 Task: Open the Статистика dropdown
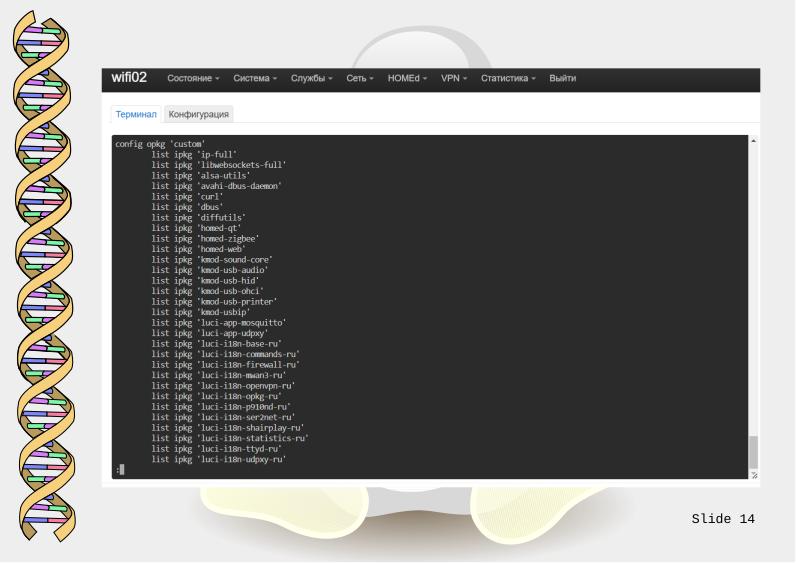pos(509,79)
